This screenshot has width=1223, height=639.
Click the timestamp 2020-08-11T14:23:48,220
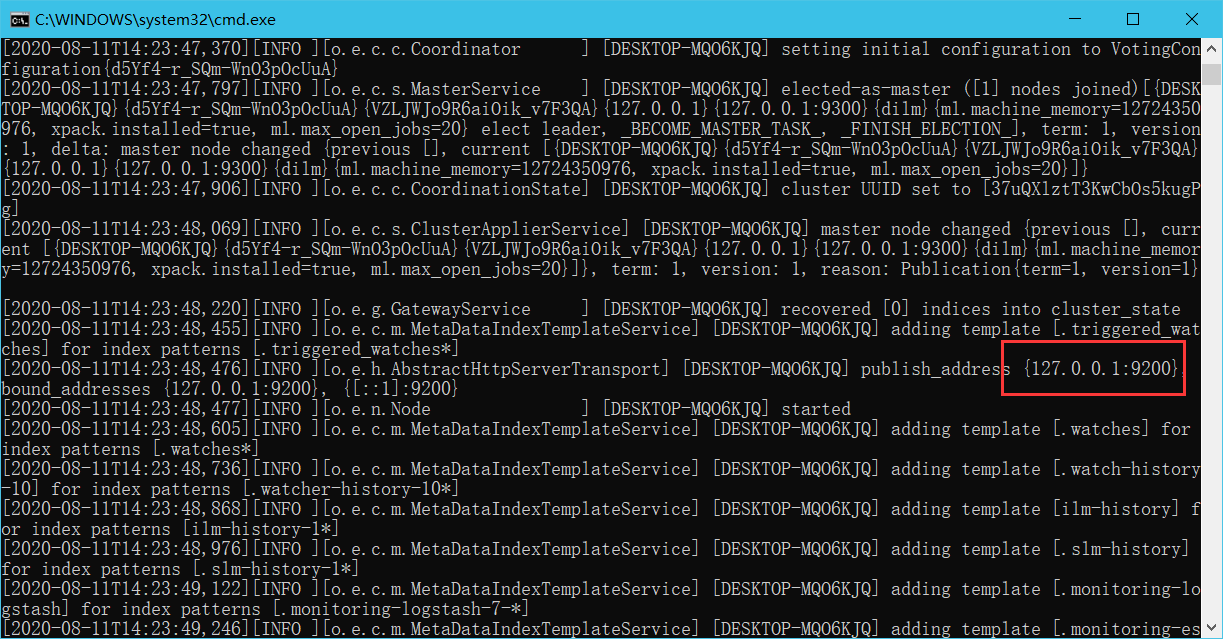[x=126, y=309]
